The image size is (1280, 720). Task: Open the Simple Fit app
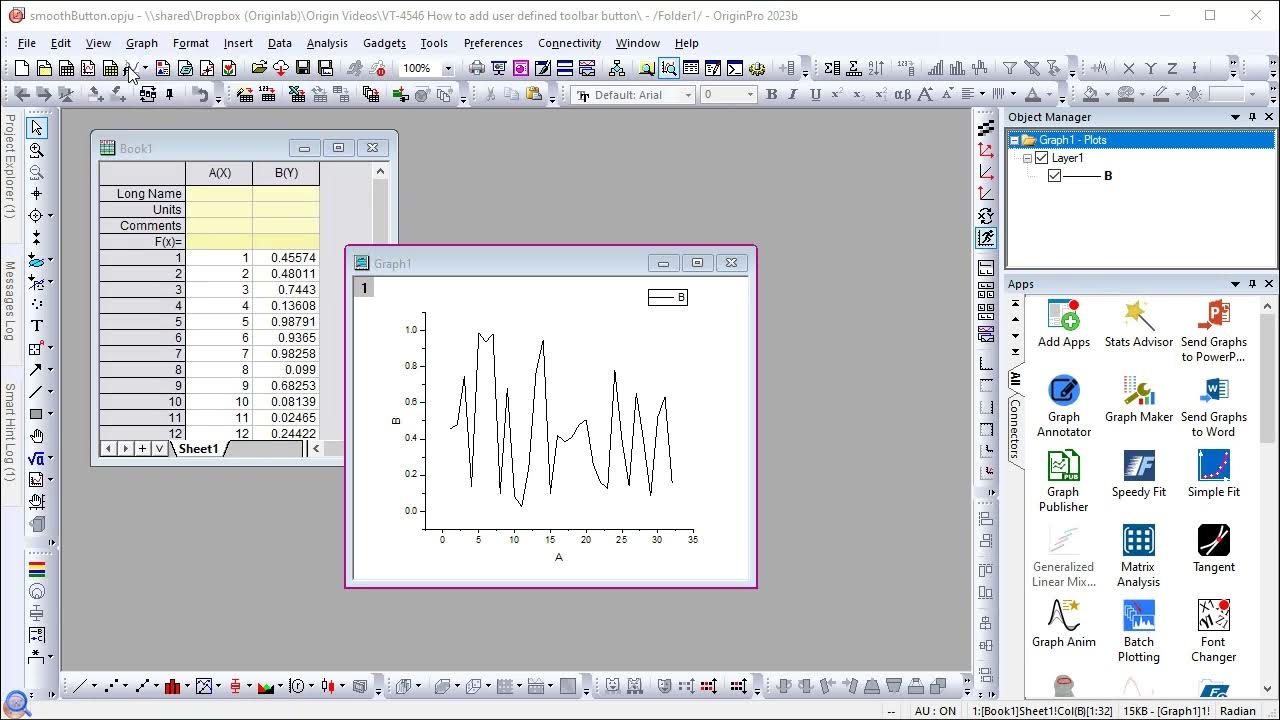coord(1214,474)
